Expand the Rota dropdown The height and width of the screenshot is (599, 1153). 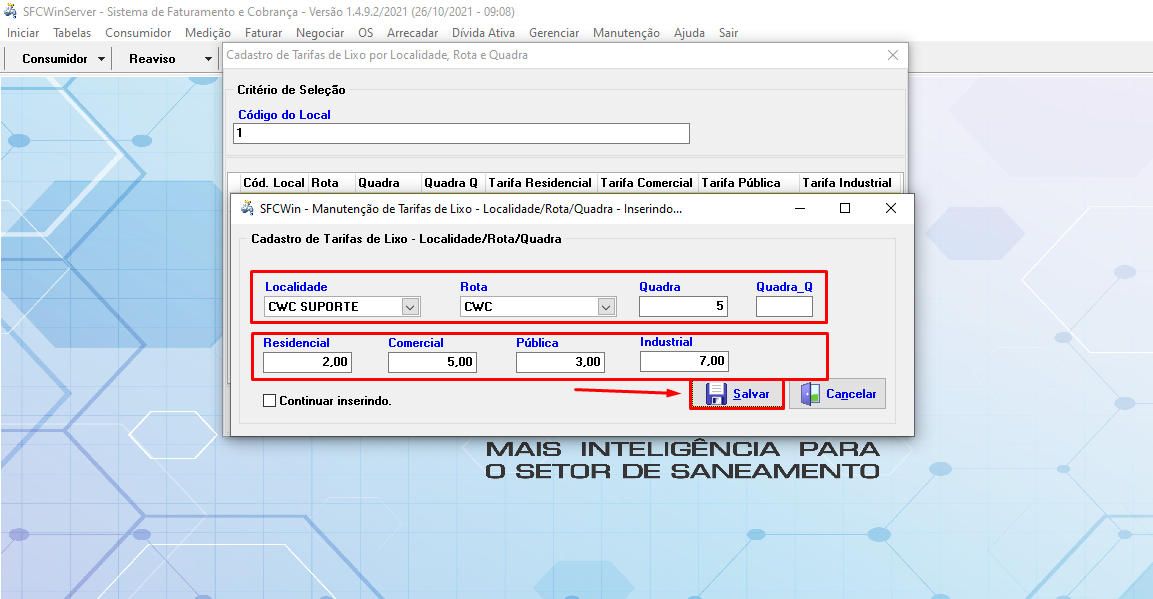click(x=606, y=307)
